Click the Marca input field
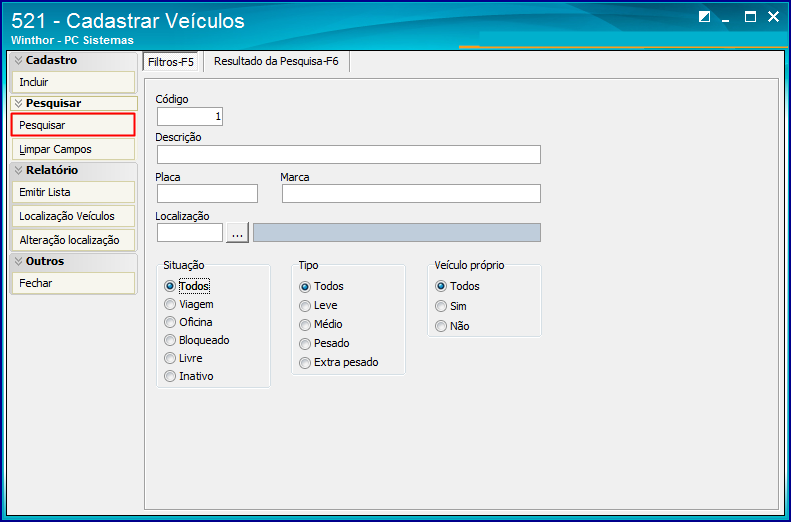The width and height of the screenshot is (791, 522). (411, 194)
